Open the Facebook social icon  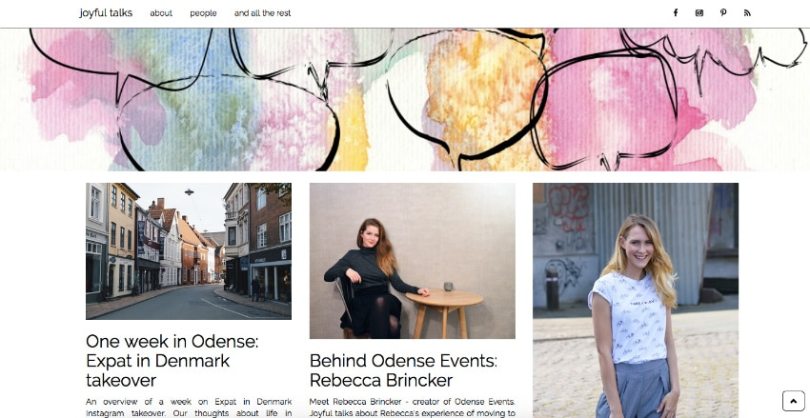(x=675, y=13)
